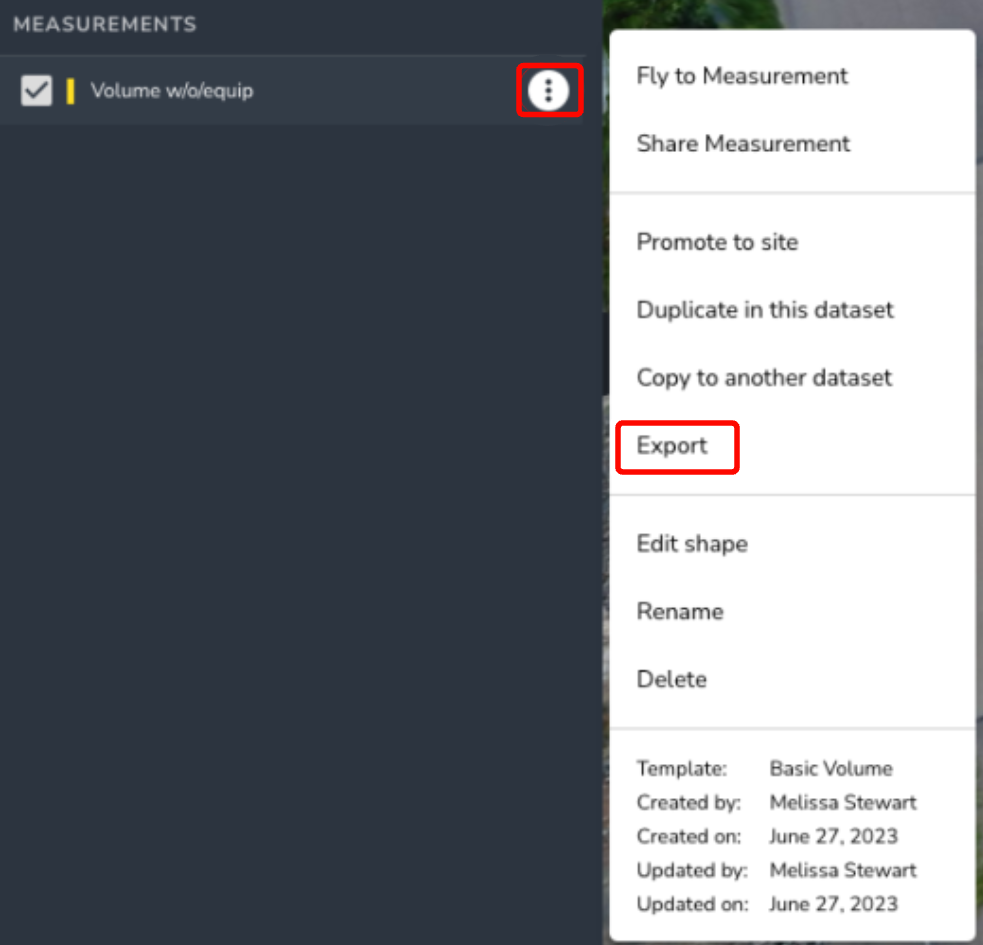Click the Basic Volume template value

click(831, 768)
